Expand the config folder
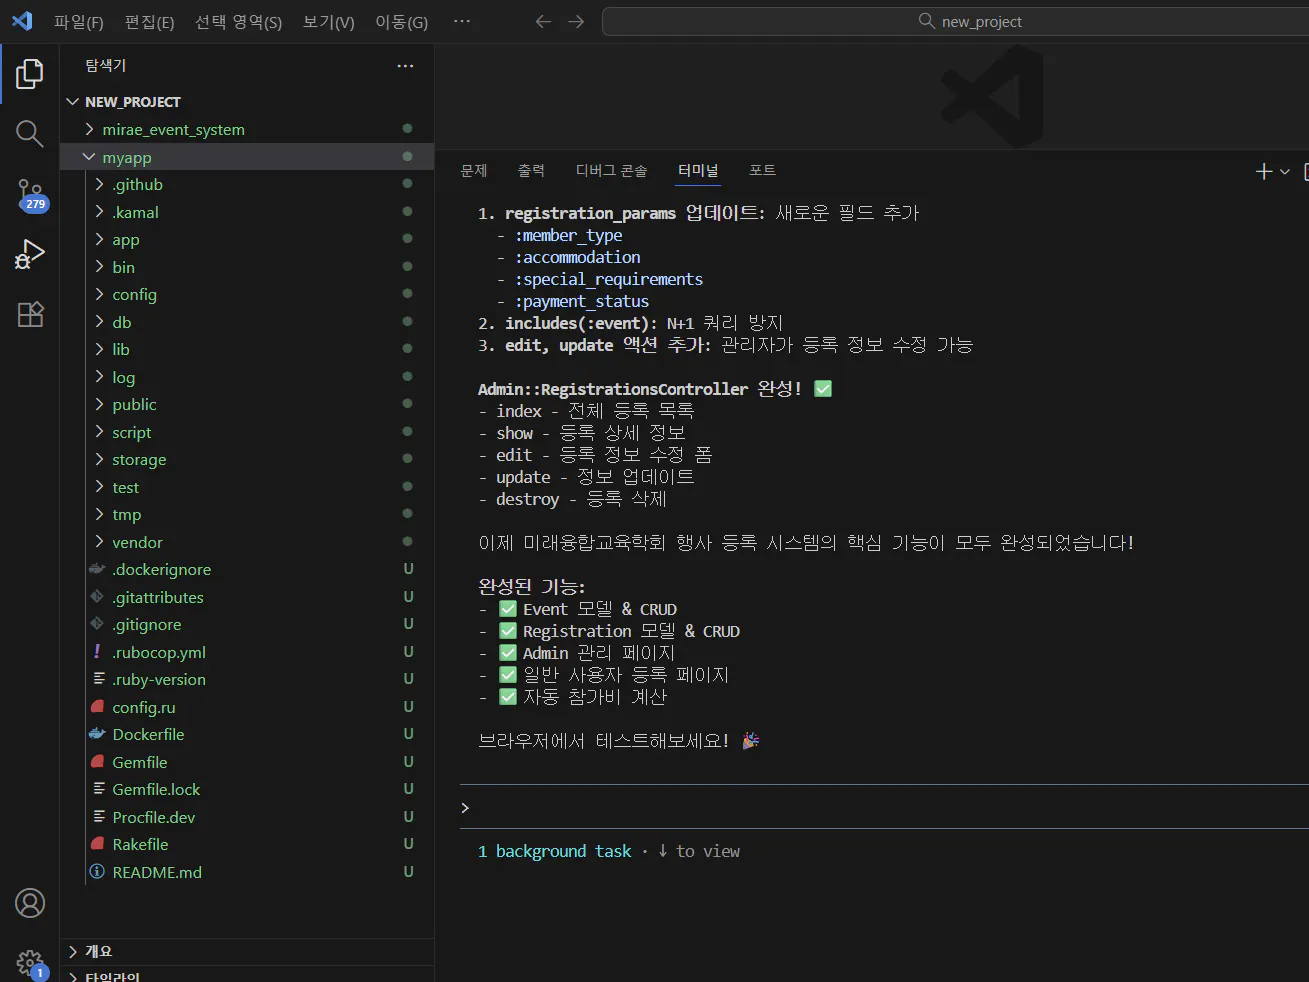The width and height of the screenshot is (1309, 982). tap(134, 294)
